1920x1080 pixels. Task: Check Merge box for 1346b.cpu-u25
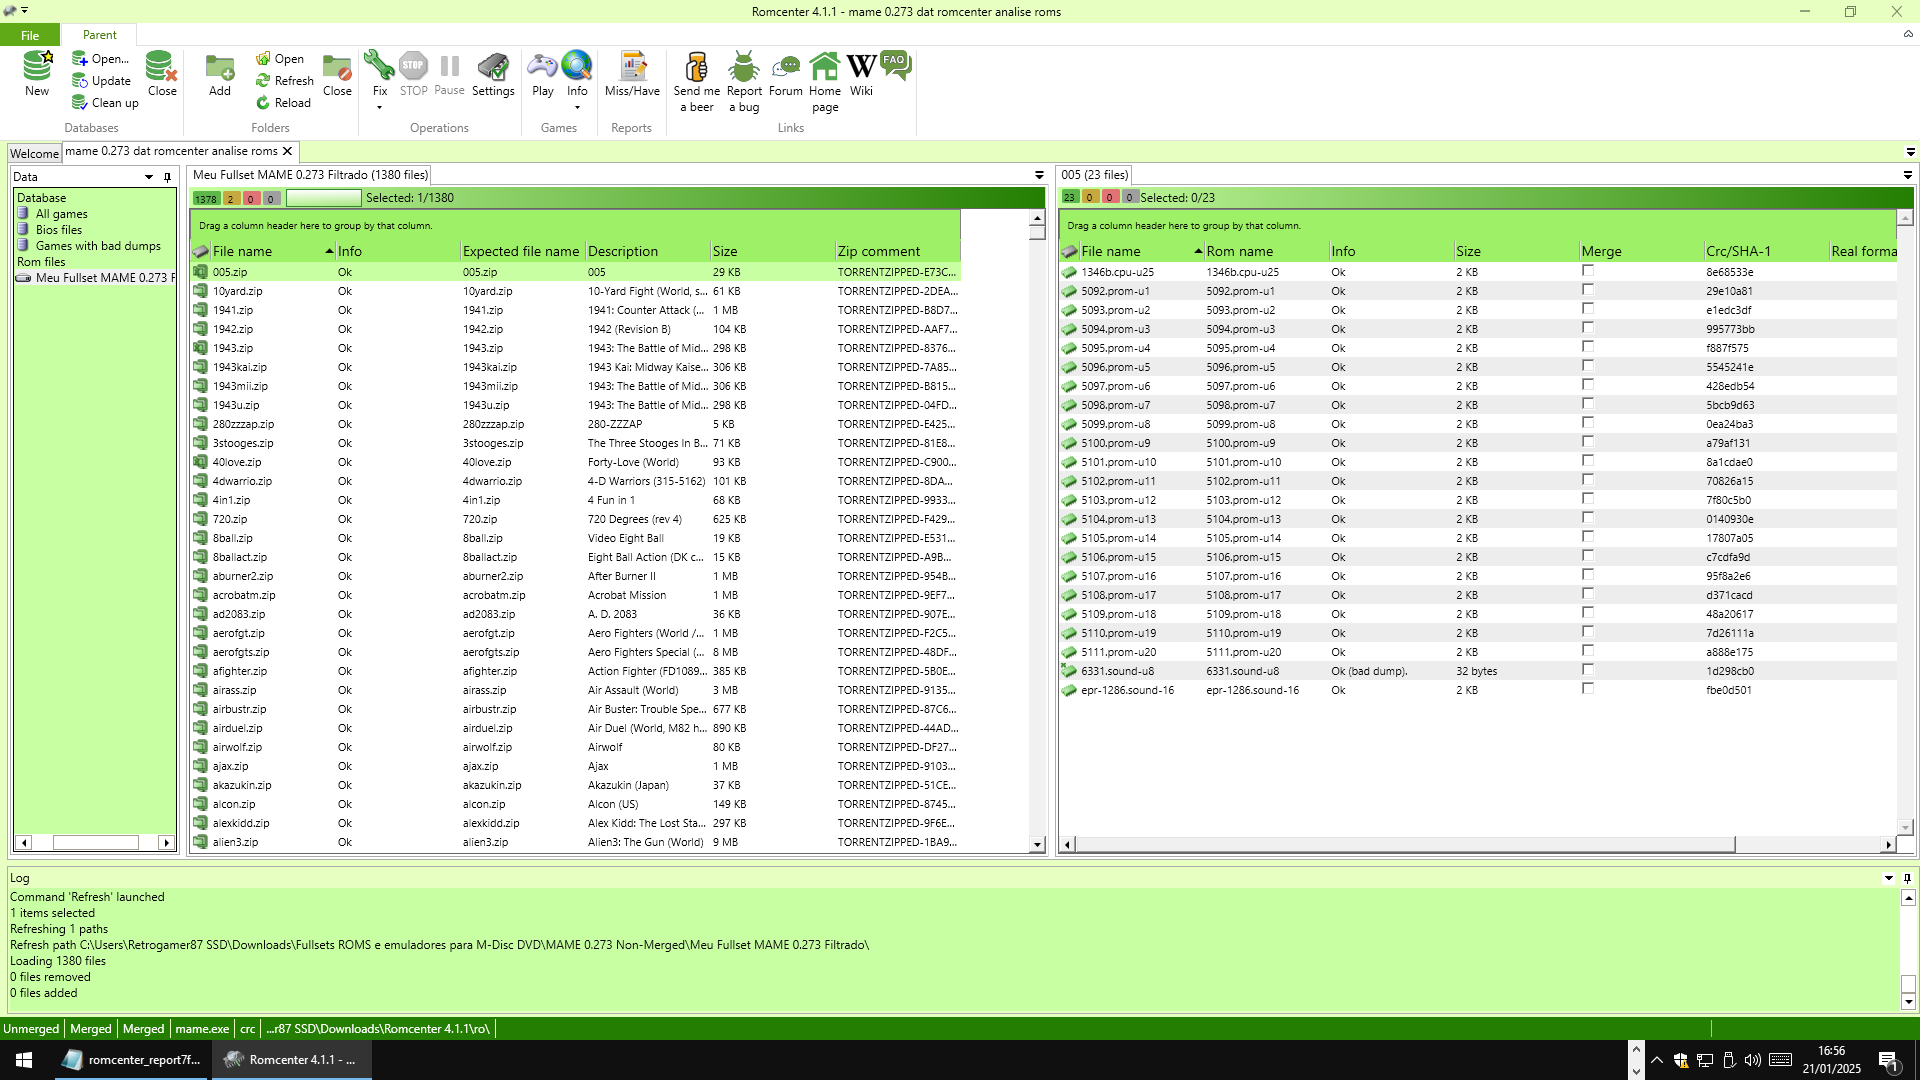click(1587, 271)
